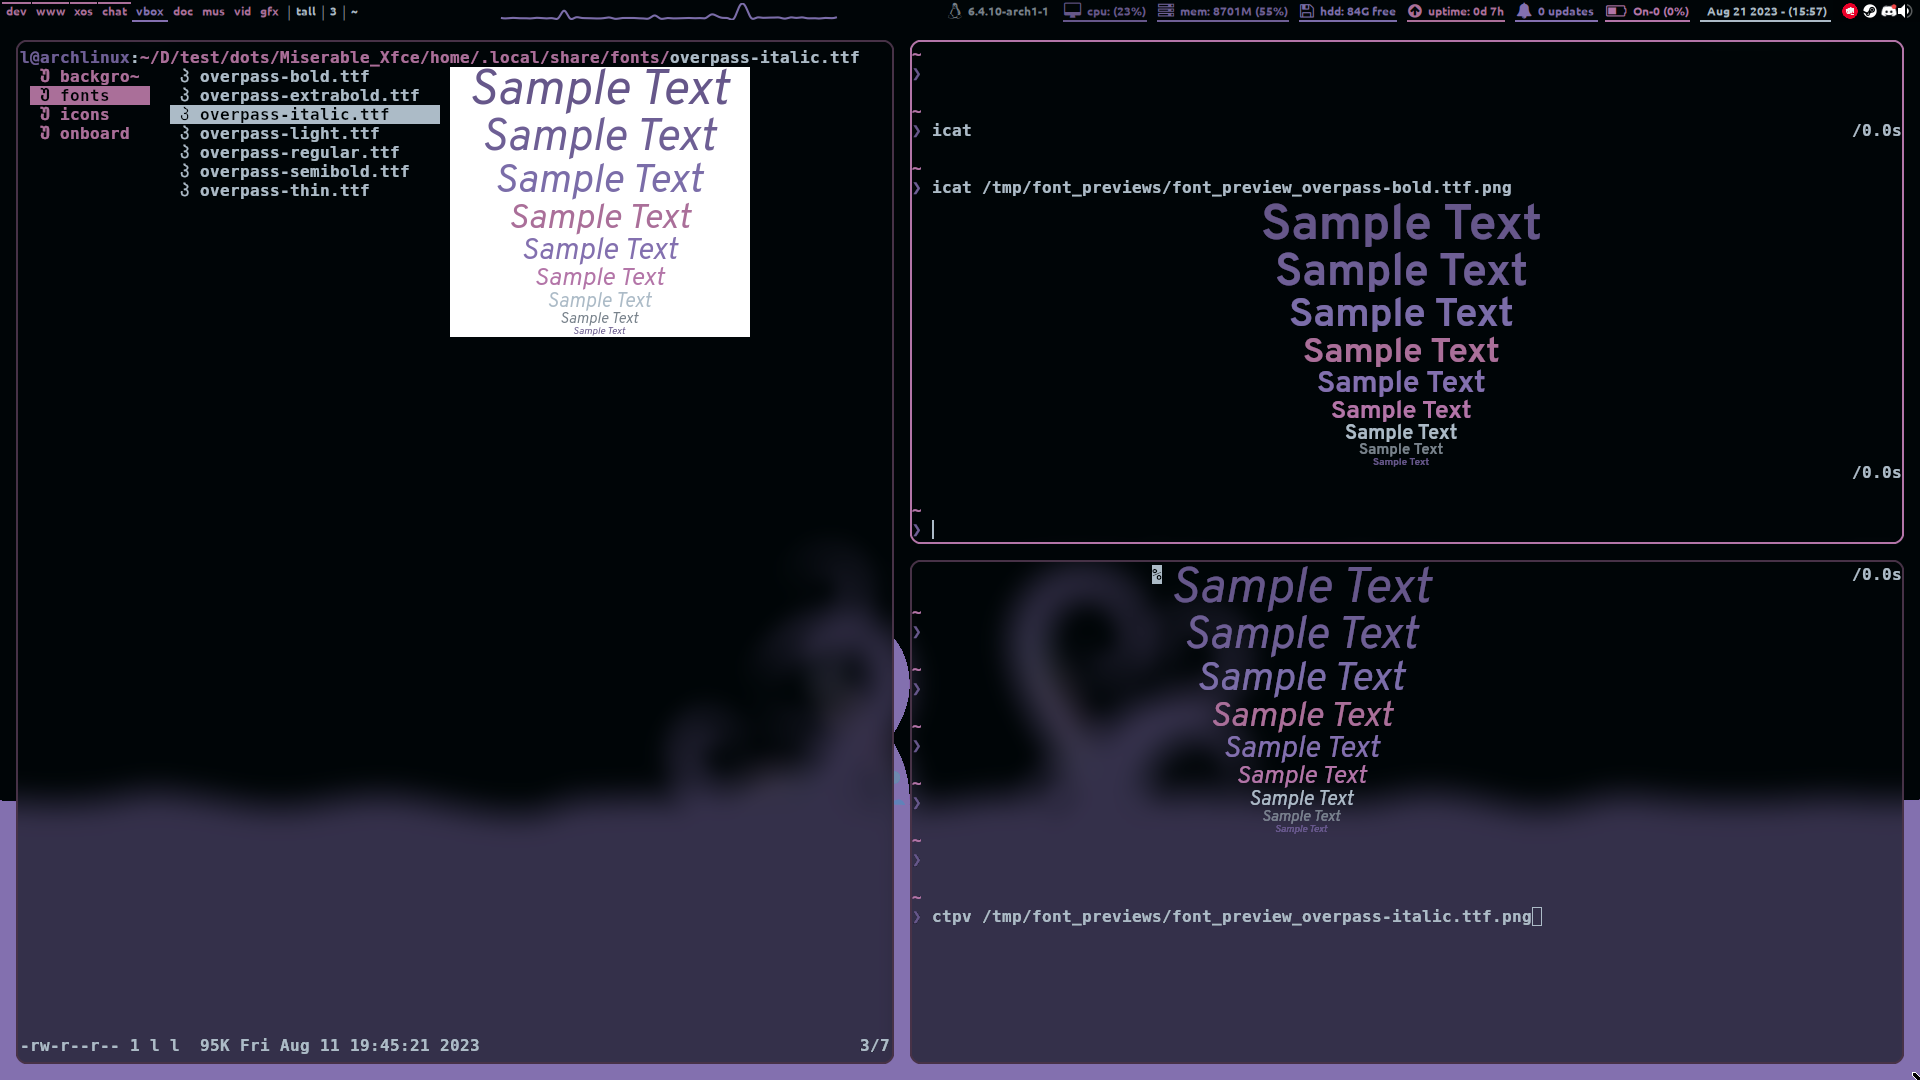
Task: Toggle the vbox workspace tag
Action: [149, 12]
